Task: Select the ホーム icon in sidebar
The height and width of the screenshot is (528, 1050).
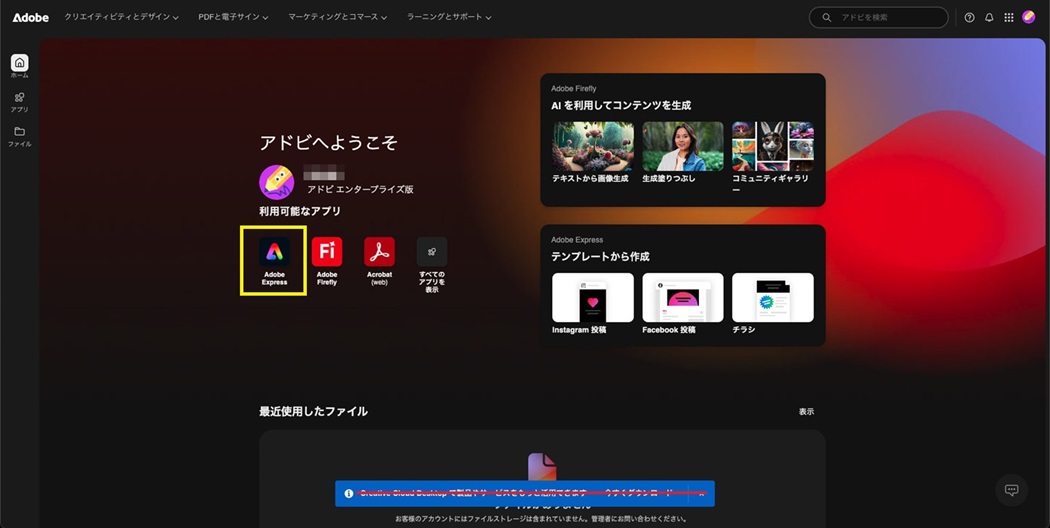Action: 19,63
